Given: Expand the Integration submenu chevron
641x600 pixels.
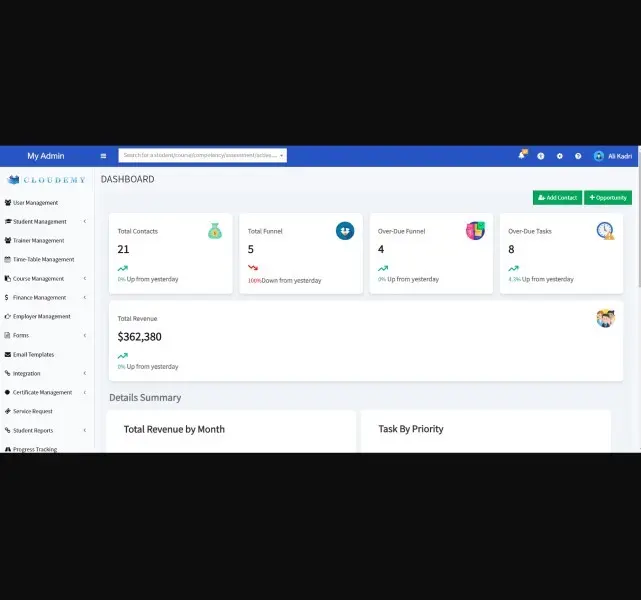Looking at the screenshot, I should (x=85, y=373).
